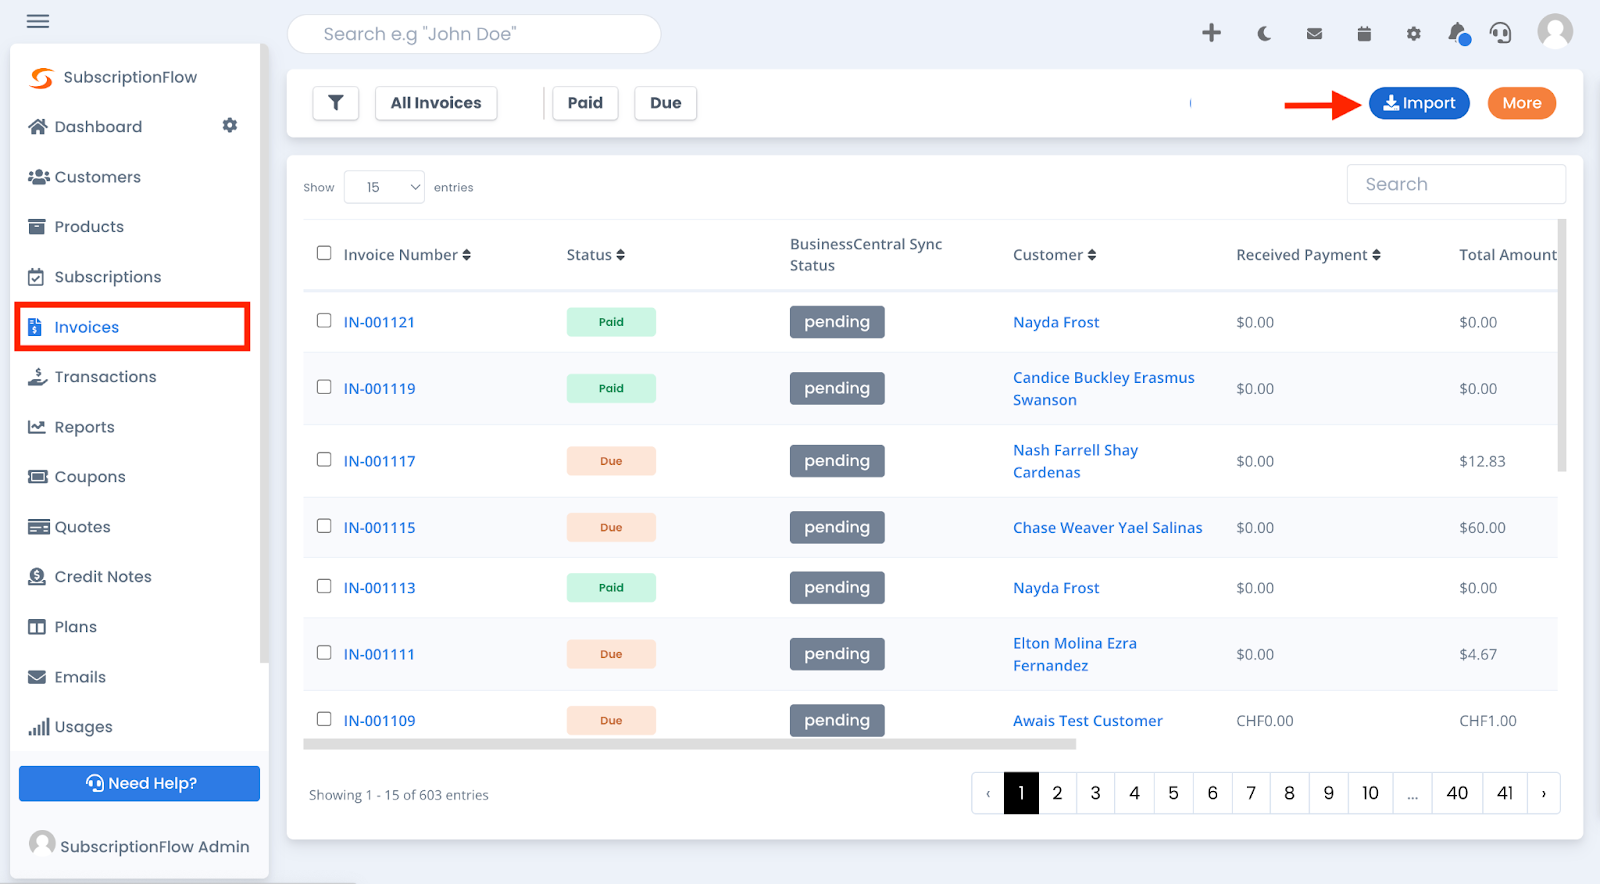
Task: Check the box for invoice IN-001113
Action: tap(324, 586)
